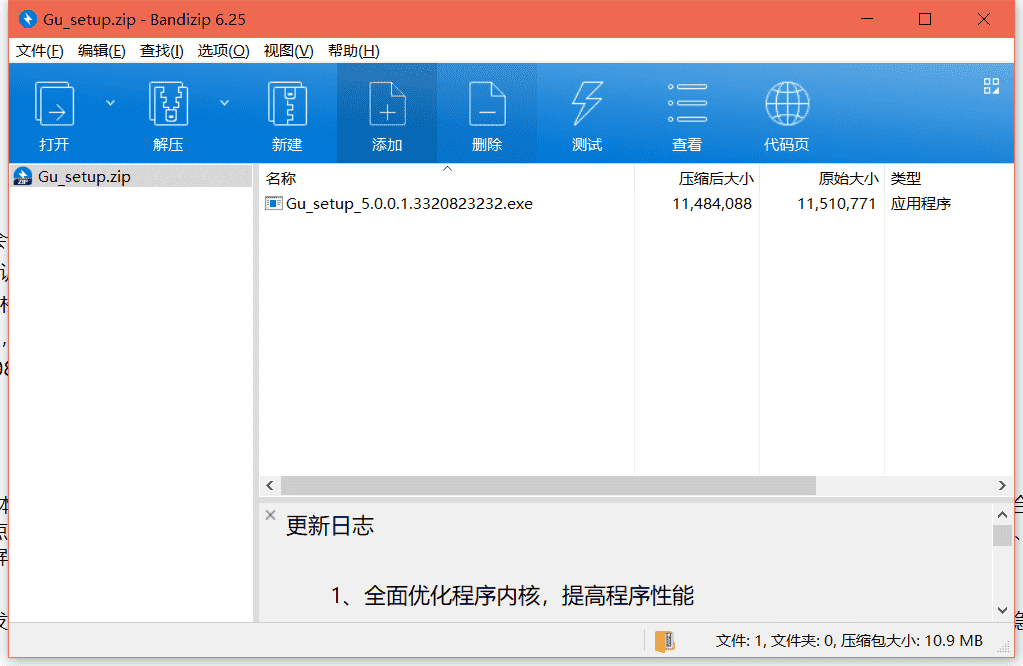Click the comment panel vertical scrollbar thumb
The height and width of the screenshot is (666, 1023).
pos(1002,536)
